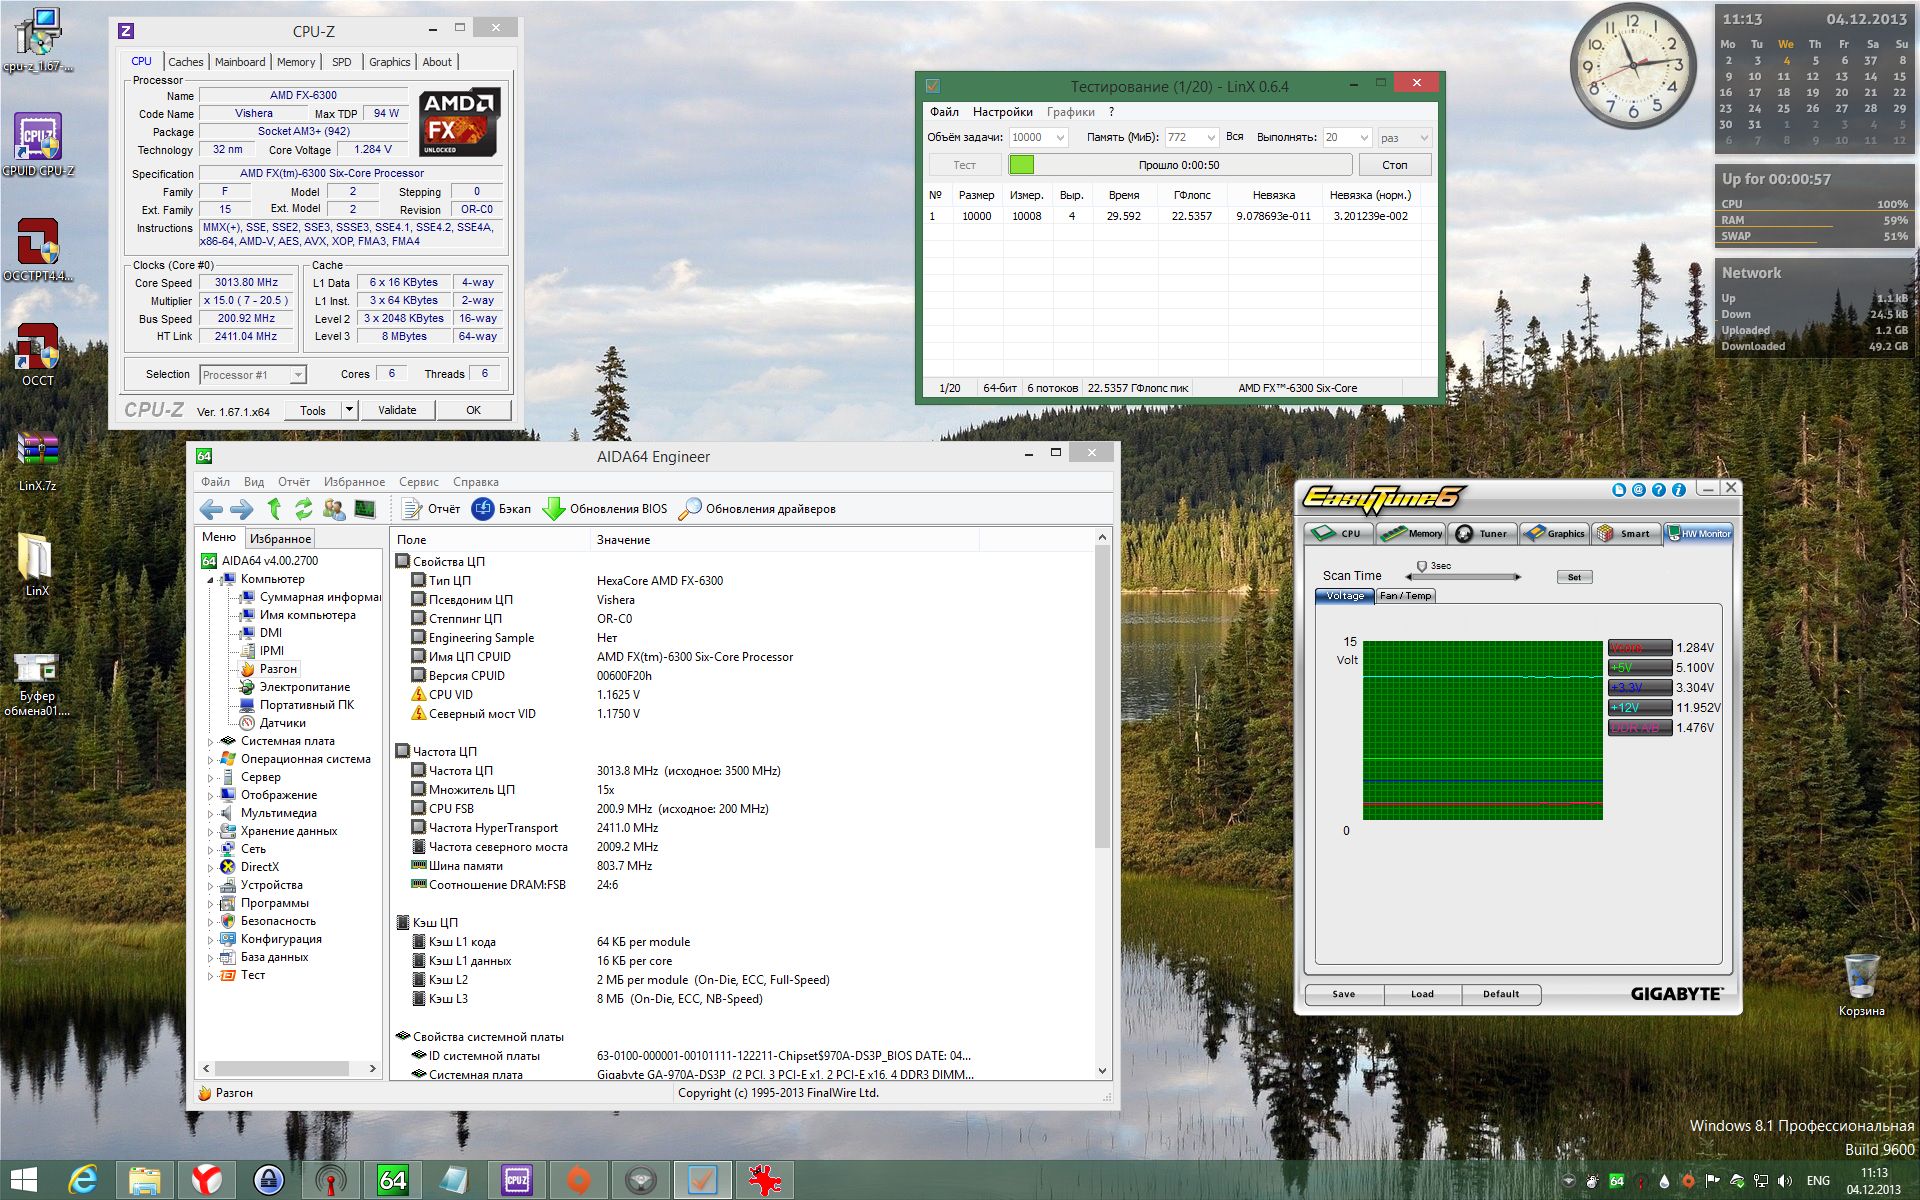
Task: Open the Настройки menu in LinX
Action: [x=1002, y=112]
